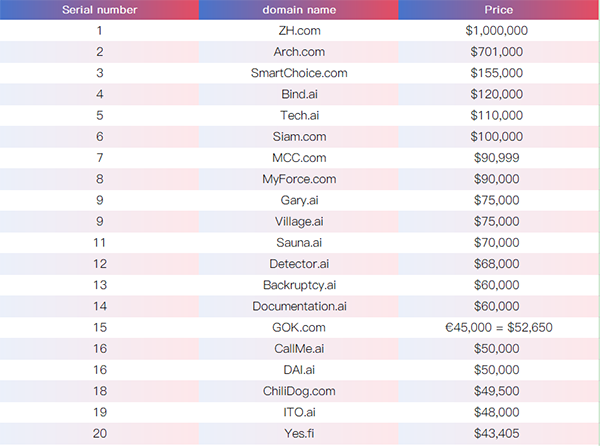Select the Arch.com domain name
The height and width of the screenshot is (446, 600).
click(299, 52)
